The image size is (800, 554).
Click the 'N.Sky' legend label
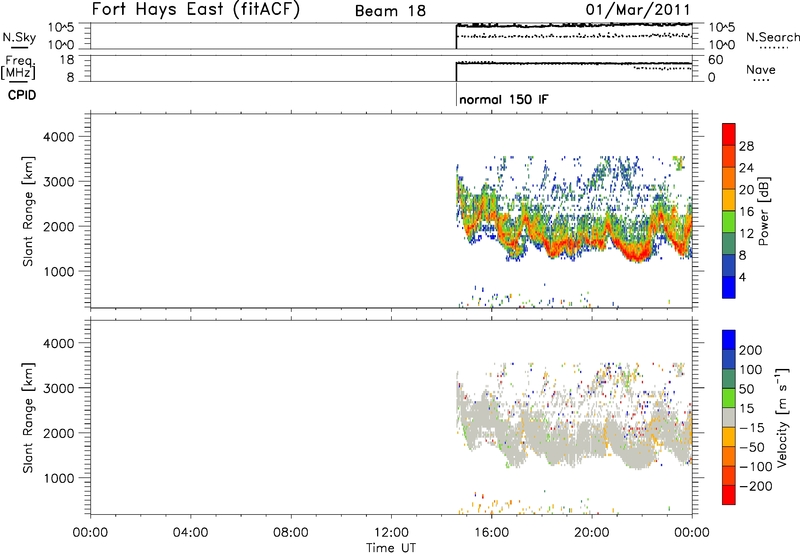coord(19,37)
